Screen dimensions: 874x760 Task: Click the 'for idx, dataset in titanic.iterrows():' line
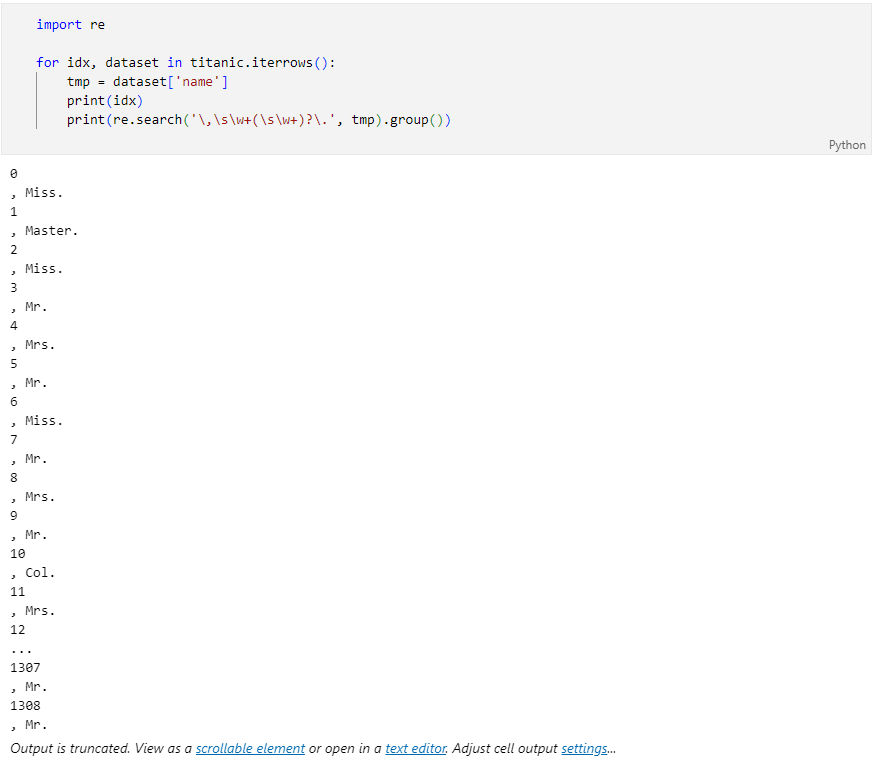[186, 62]
